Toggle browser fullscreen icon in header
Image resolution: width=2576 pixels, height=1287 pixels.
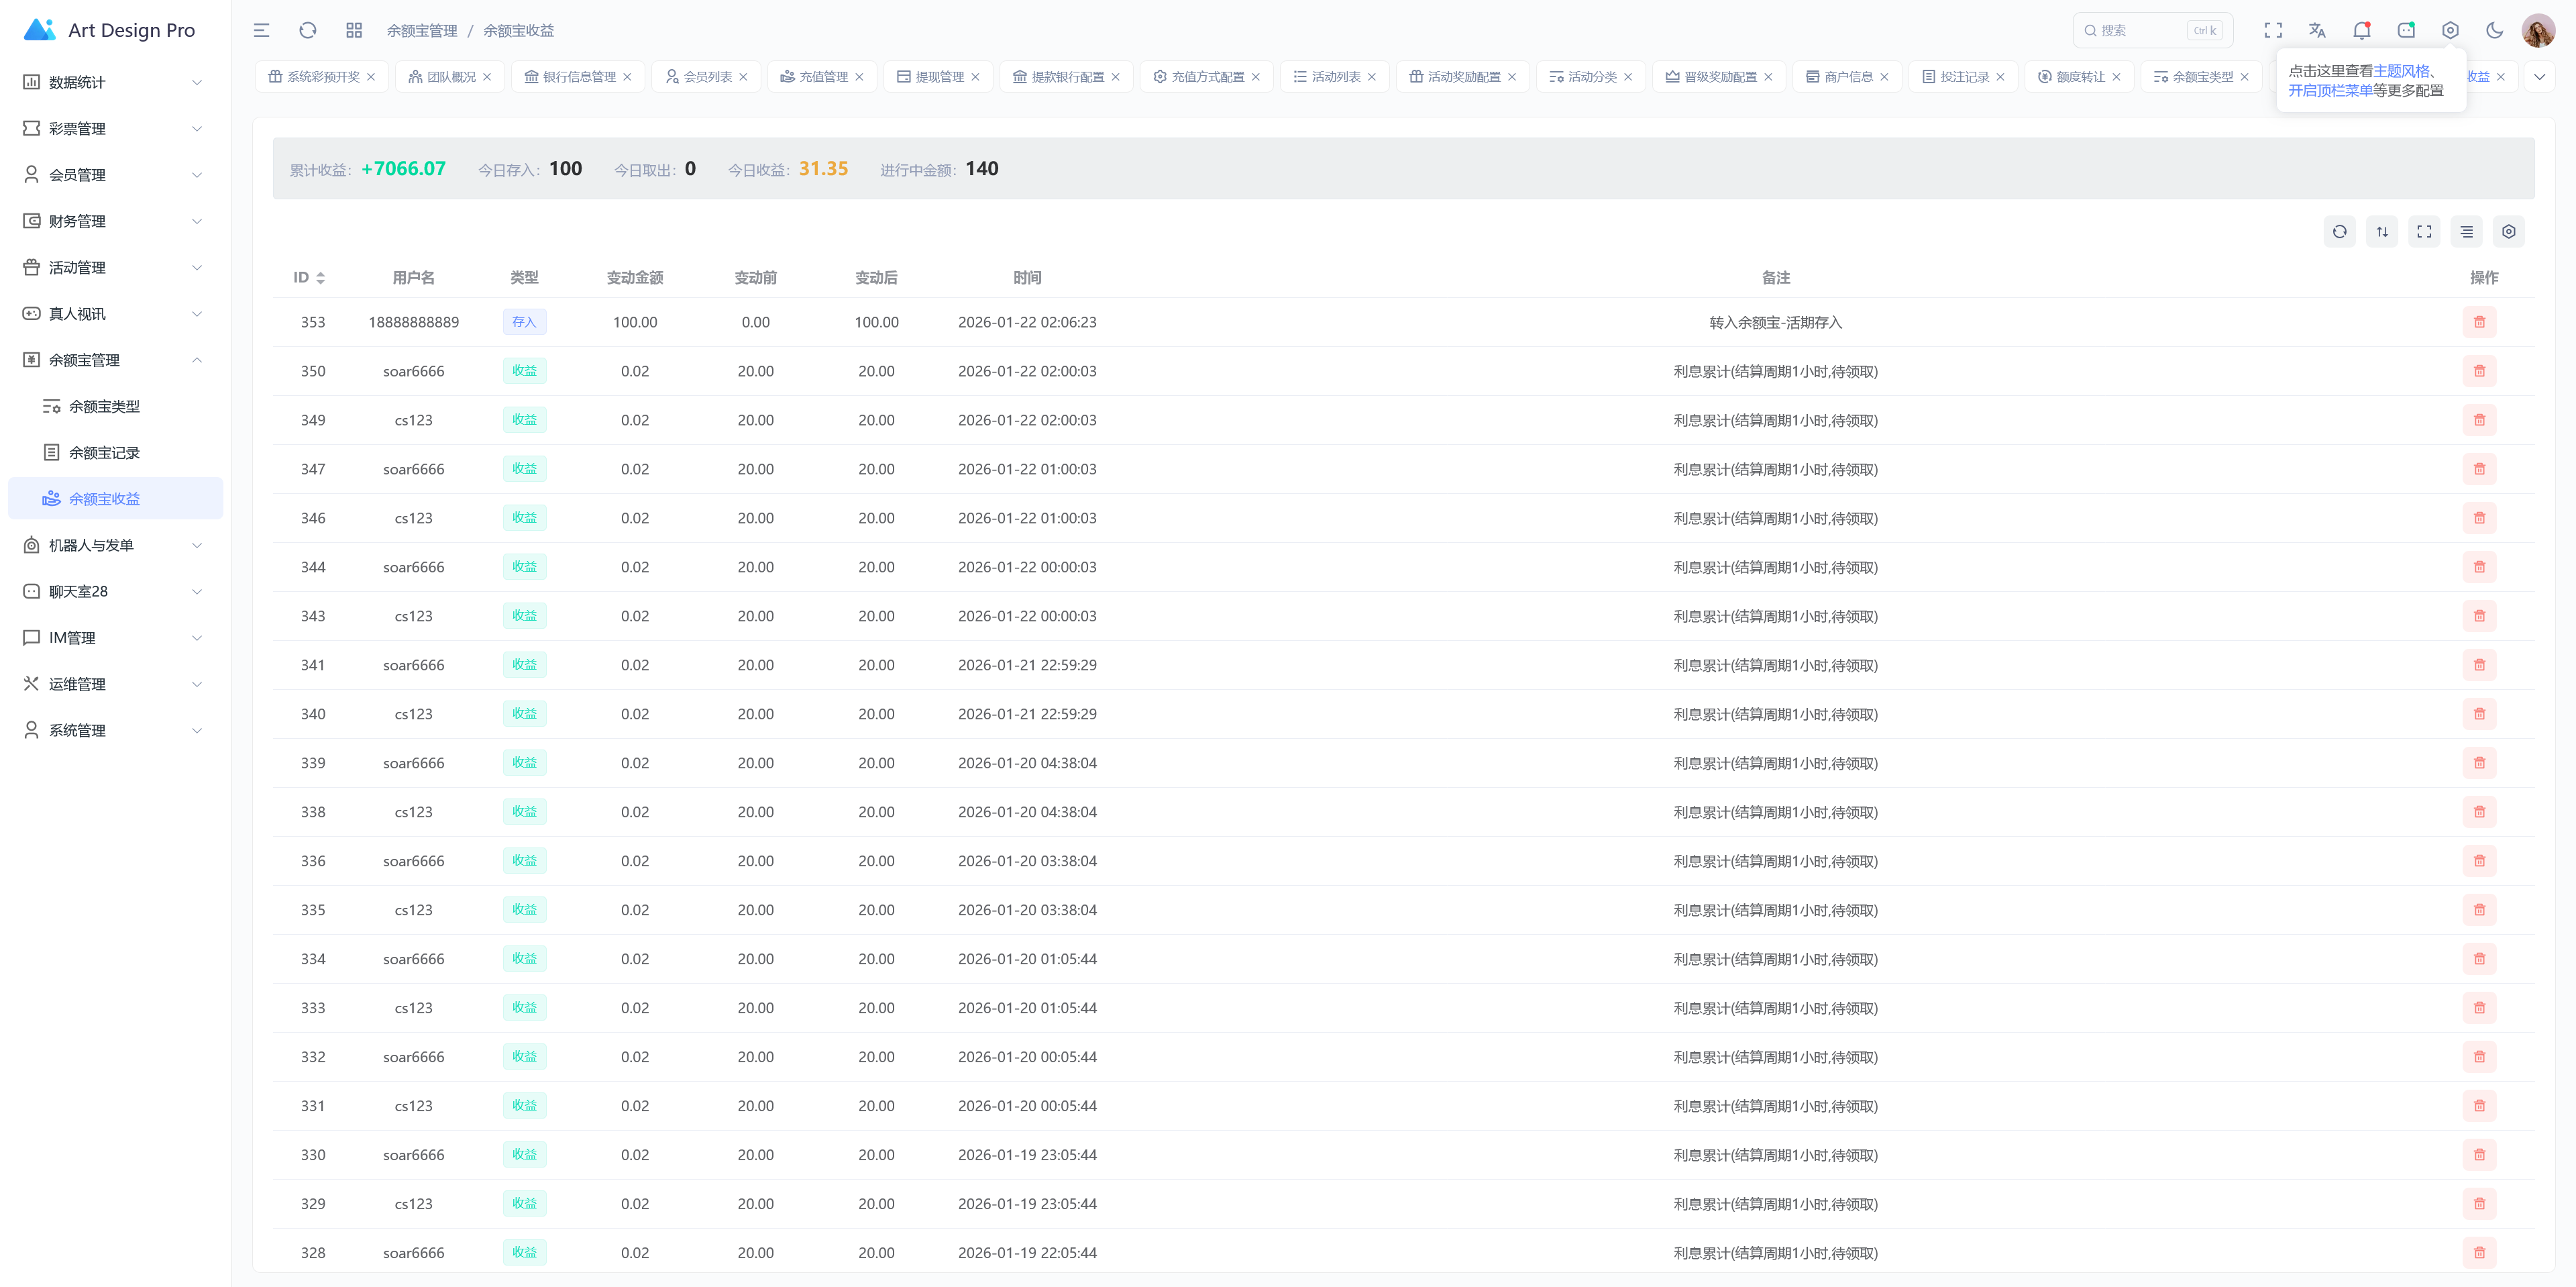[x=2273, y=30]
